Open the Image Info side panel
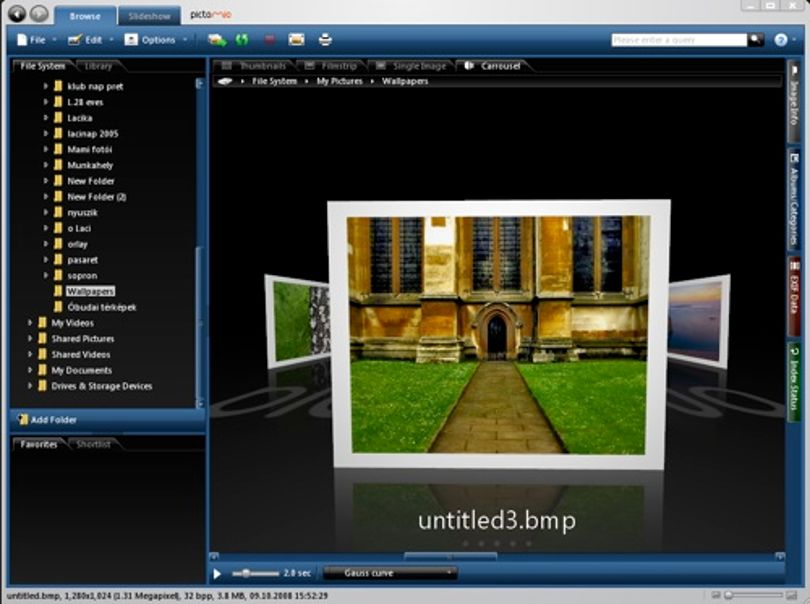Viewport: 810px width, 604px height. (x=794, y=101)
